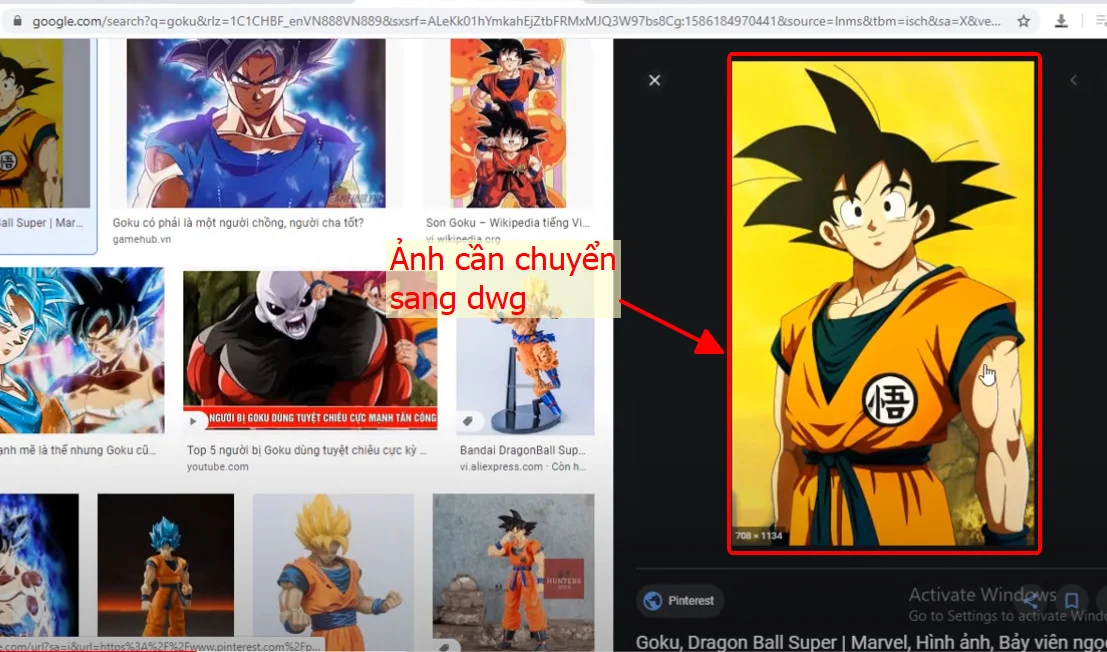Click the previous image arrow in the preview panel
This screenshot has height=652, width=1107.
(1073, 80)
